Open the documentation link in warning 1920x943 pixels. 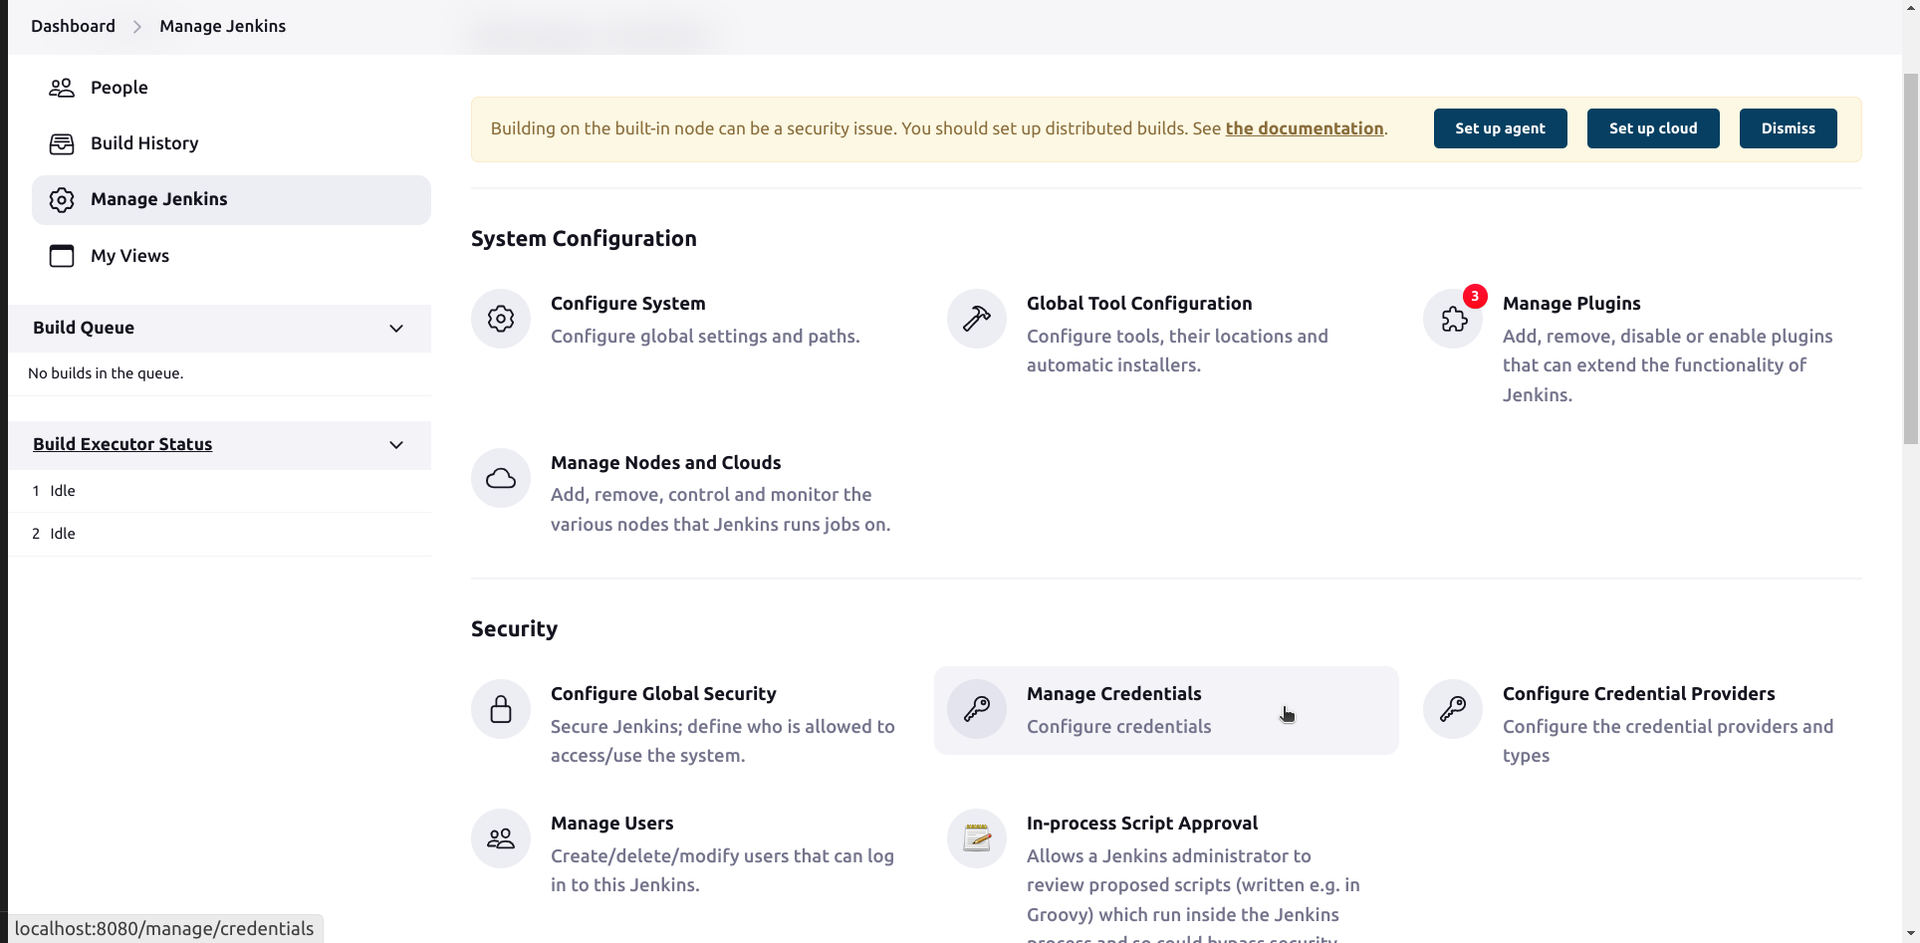point(1304,129)
